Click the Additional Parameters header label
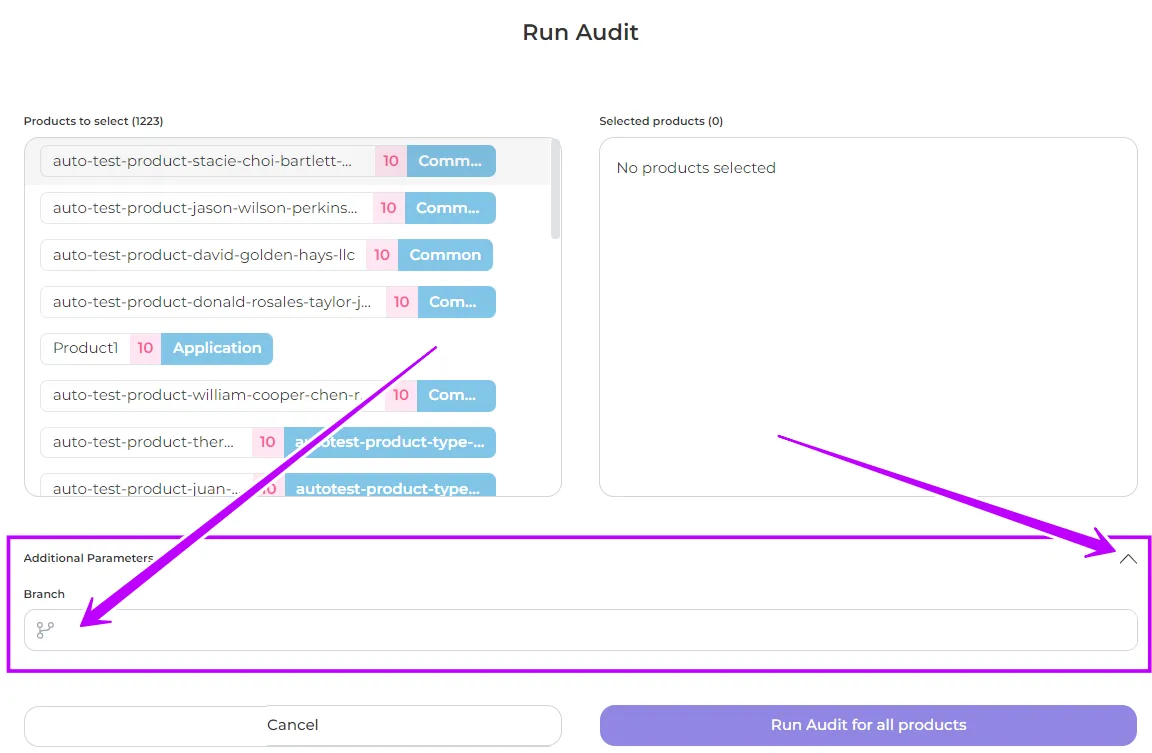 pos(88,558)
